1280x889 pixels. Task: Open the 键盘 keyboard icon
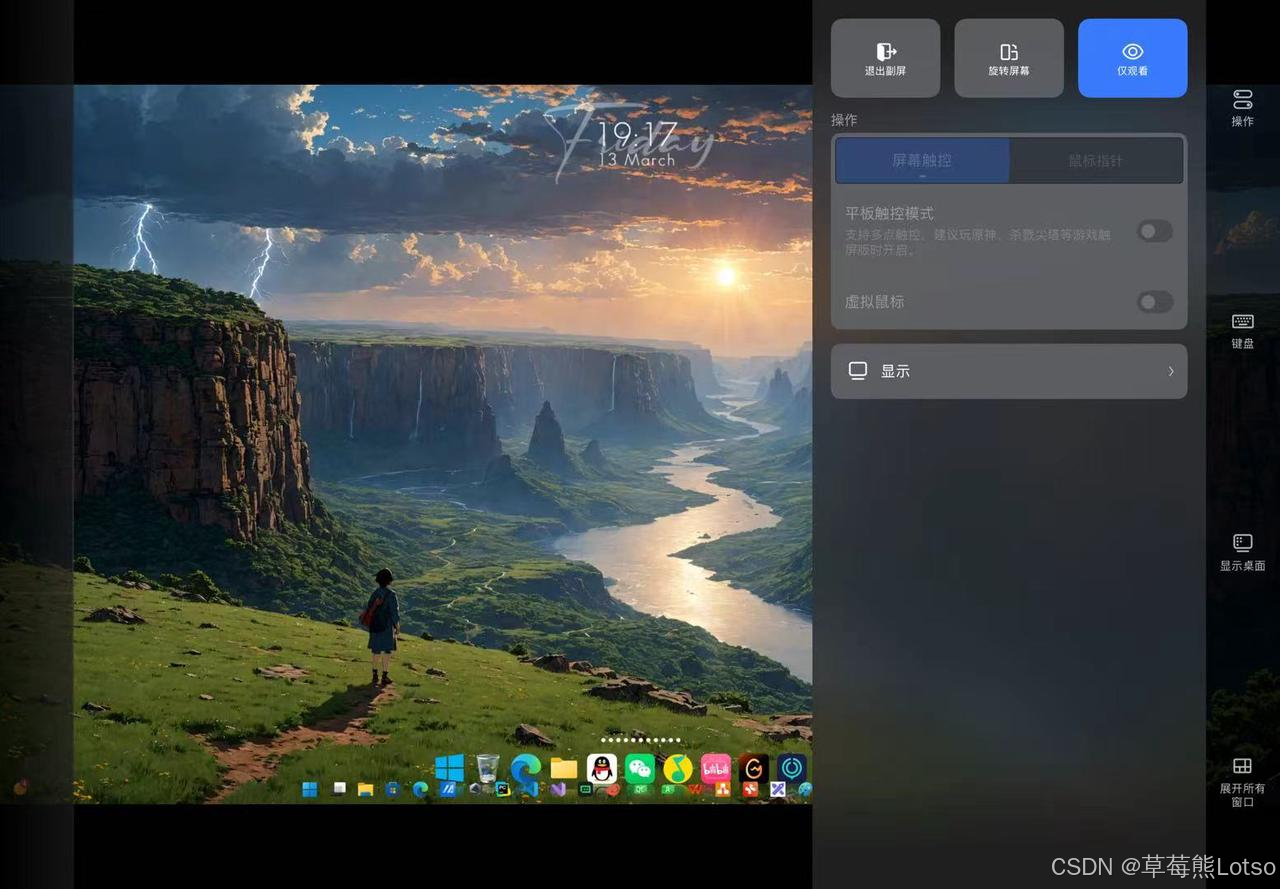click(1242, 330)
